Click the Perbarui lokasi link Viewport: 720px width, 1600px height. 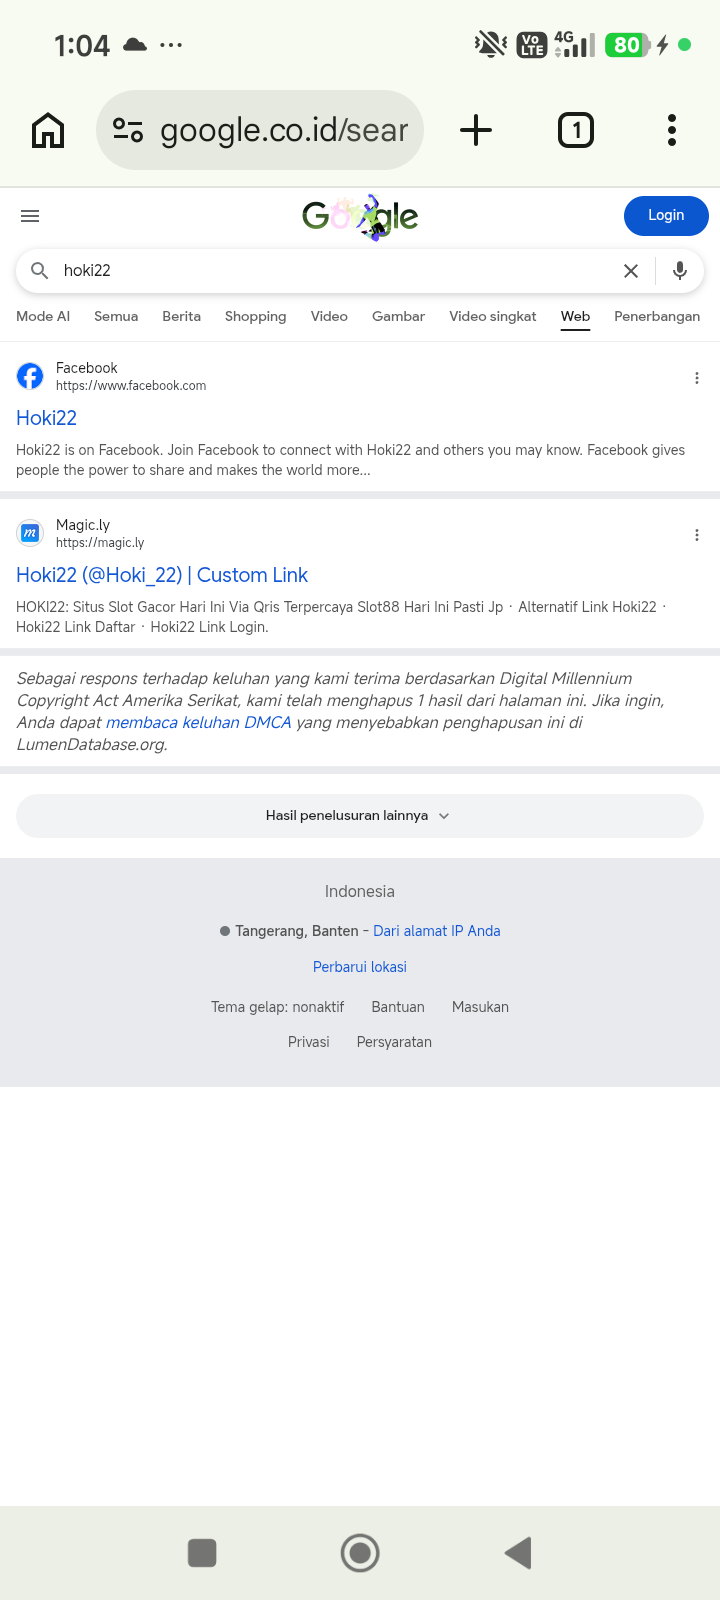coord(360,967)
